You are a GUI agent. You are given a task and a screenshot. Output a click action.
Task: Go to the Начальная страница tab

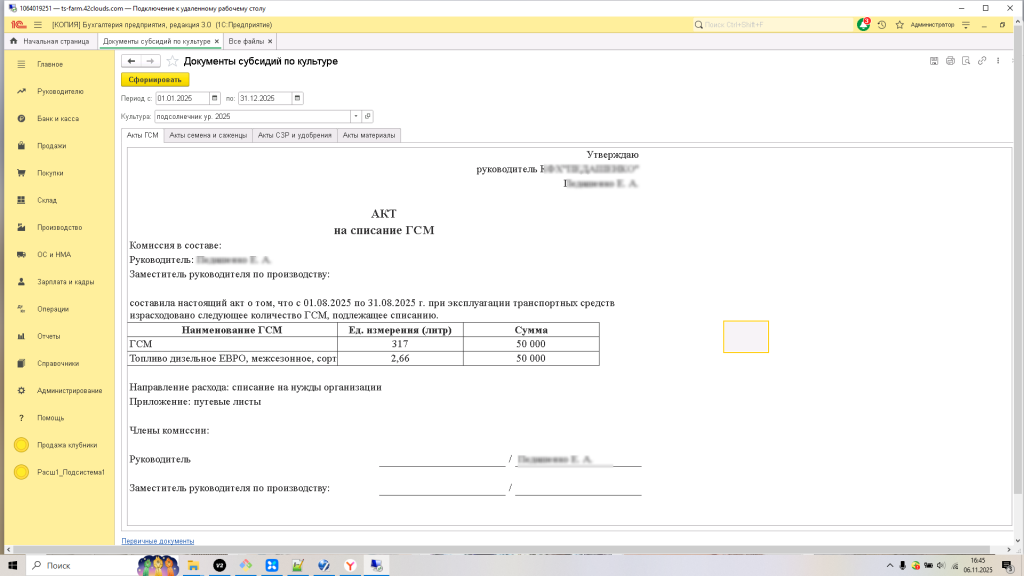(x=50, y=41)
